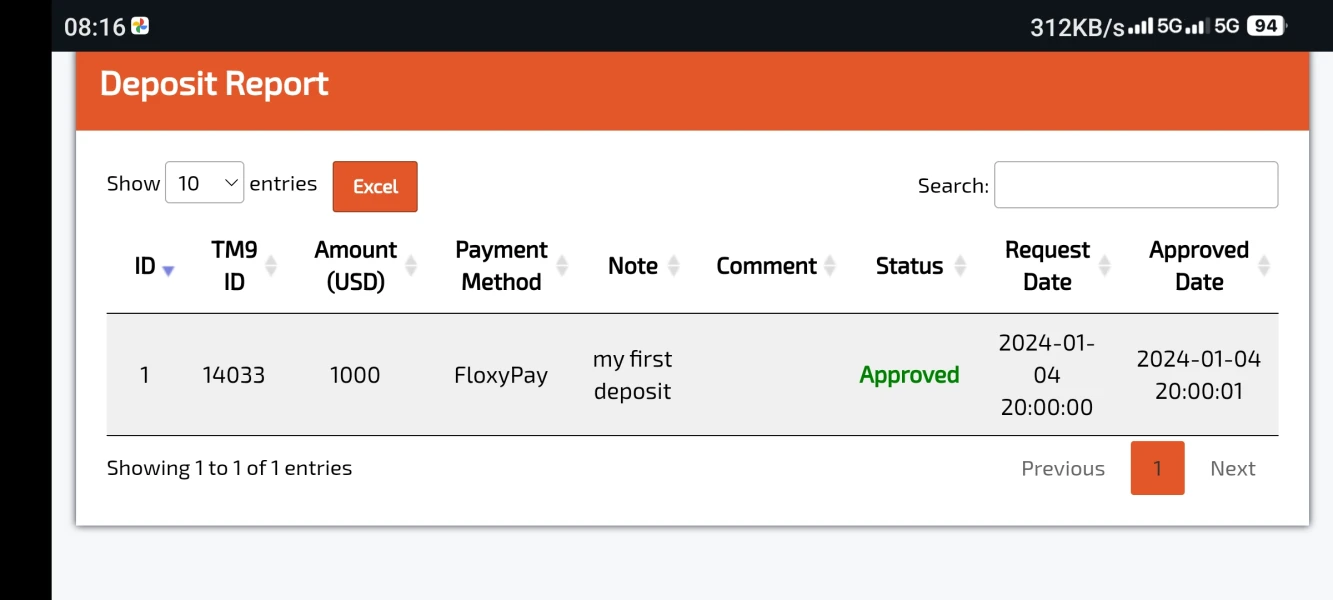Sort by Status column arrows
This screenshot has width=1333, height=600.
pos(960,266)
